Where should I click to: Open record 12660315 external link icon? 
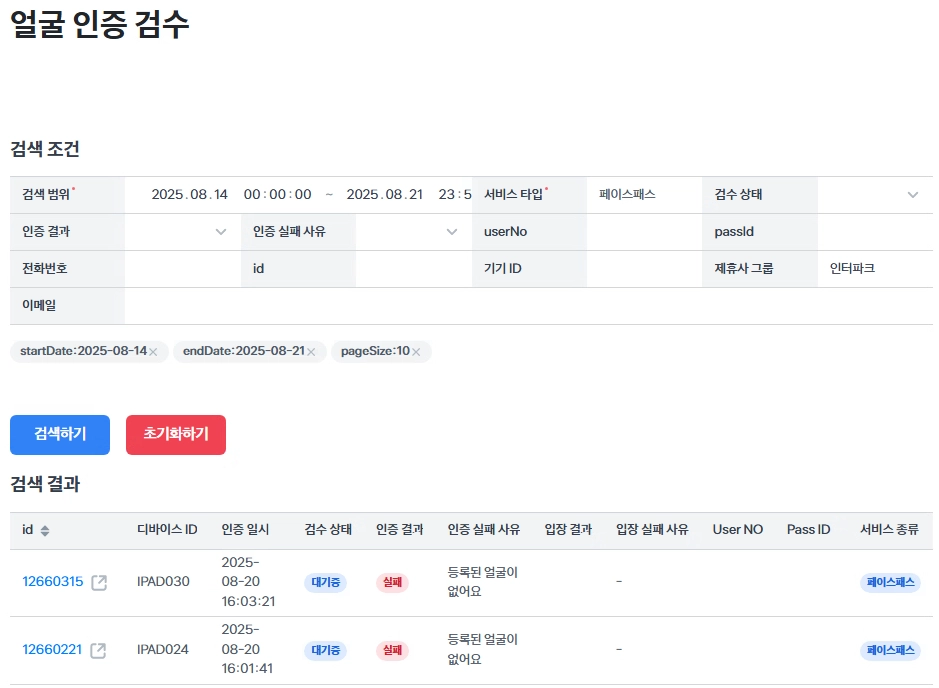tap(99, 582)
